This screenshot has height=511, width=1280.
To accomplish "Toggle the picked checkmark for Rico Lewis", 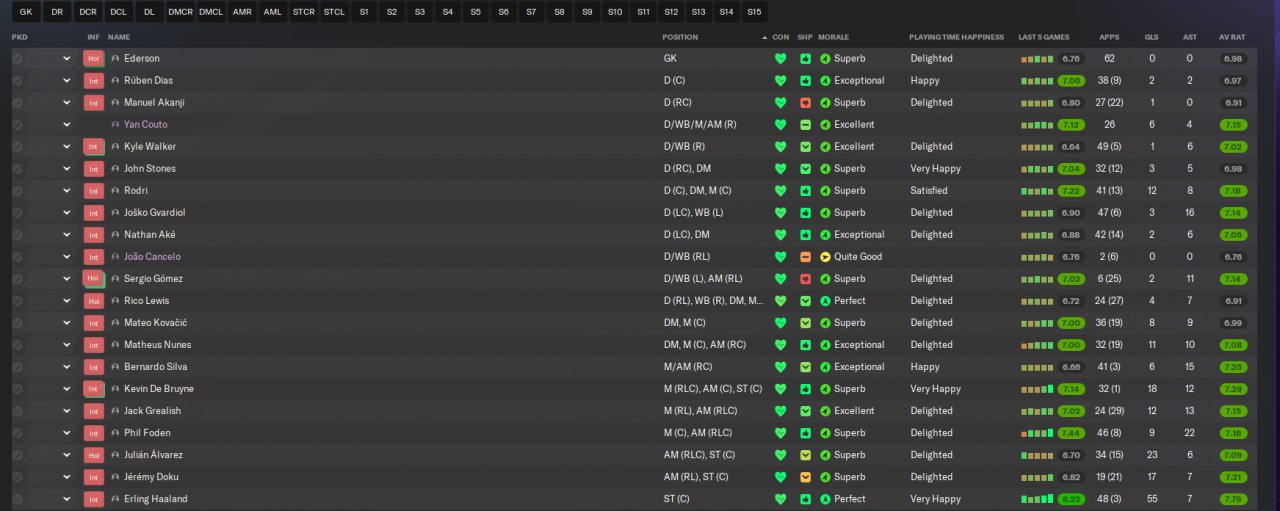I will (17, 301).
